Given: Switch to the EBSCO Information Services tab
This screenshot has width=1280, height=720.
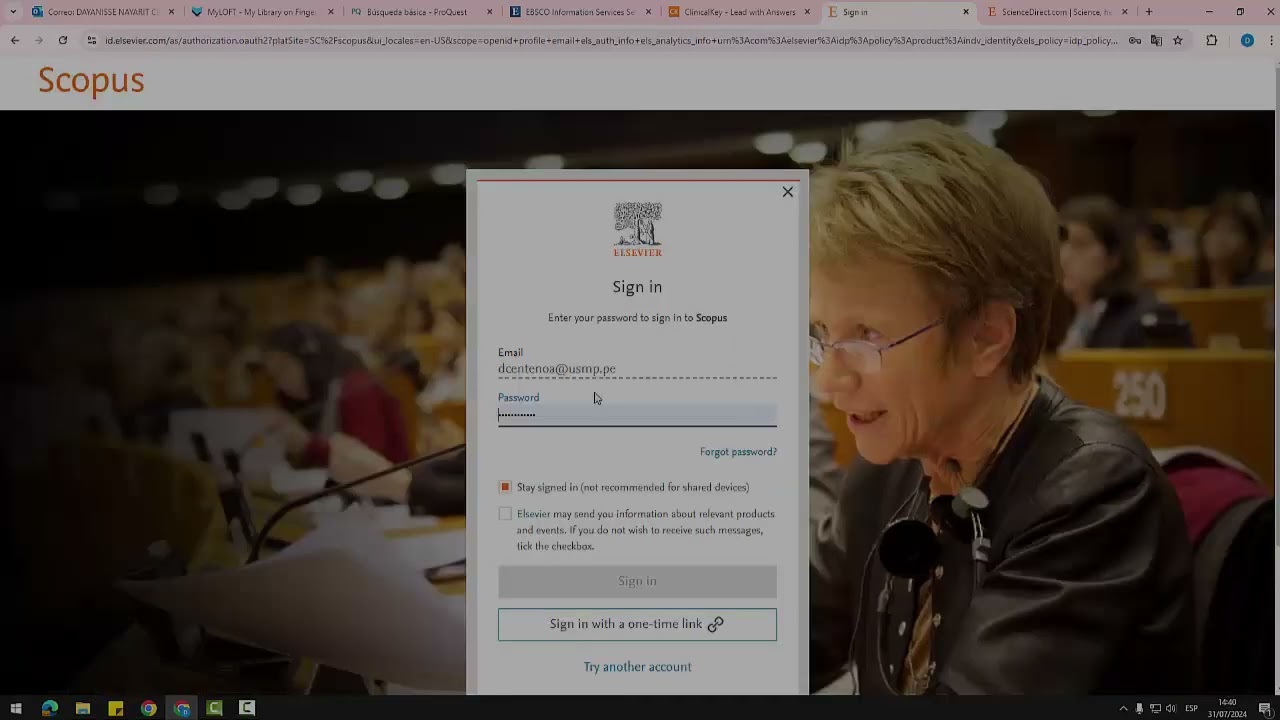Looking at the screenshot, I should (x=580, y=12).
